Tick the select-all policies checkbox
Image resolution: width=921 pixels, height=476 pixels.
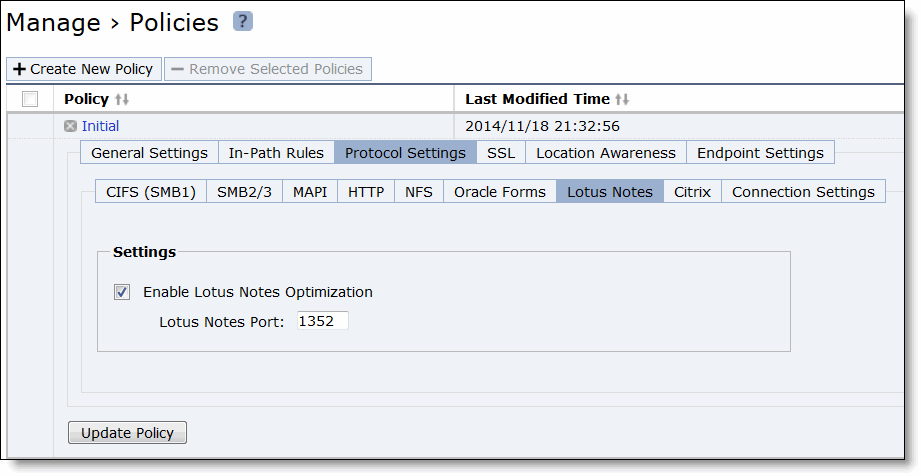tap(29, 99)
